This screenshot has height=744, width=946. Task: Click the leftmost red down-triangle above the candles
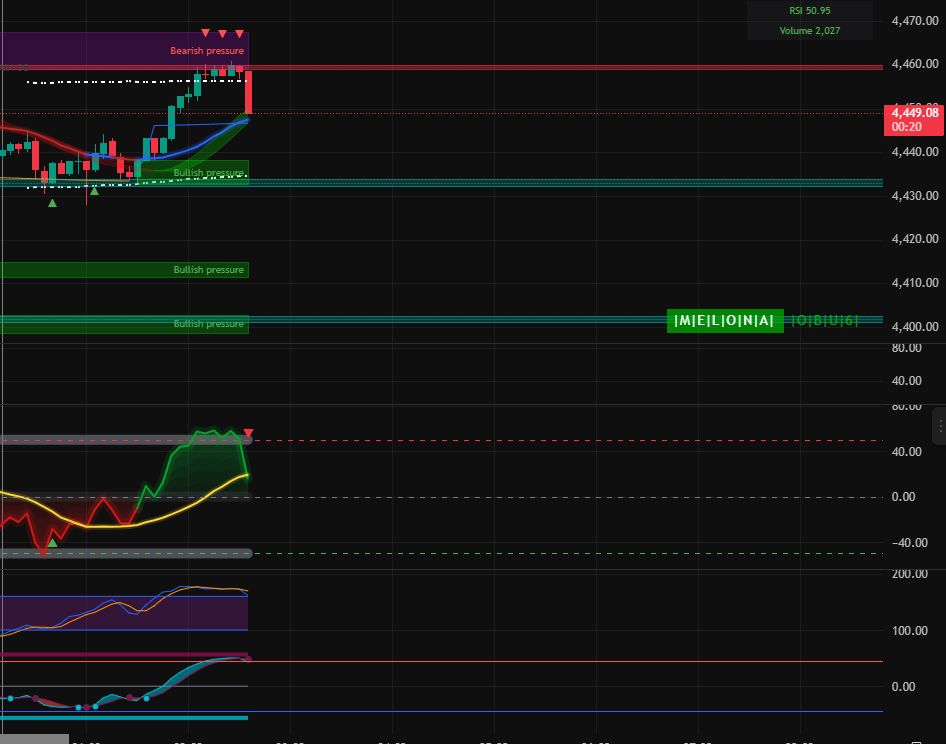[206, 35]
